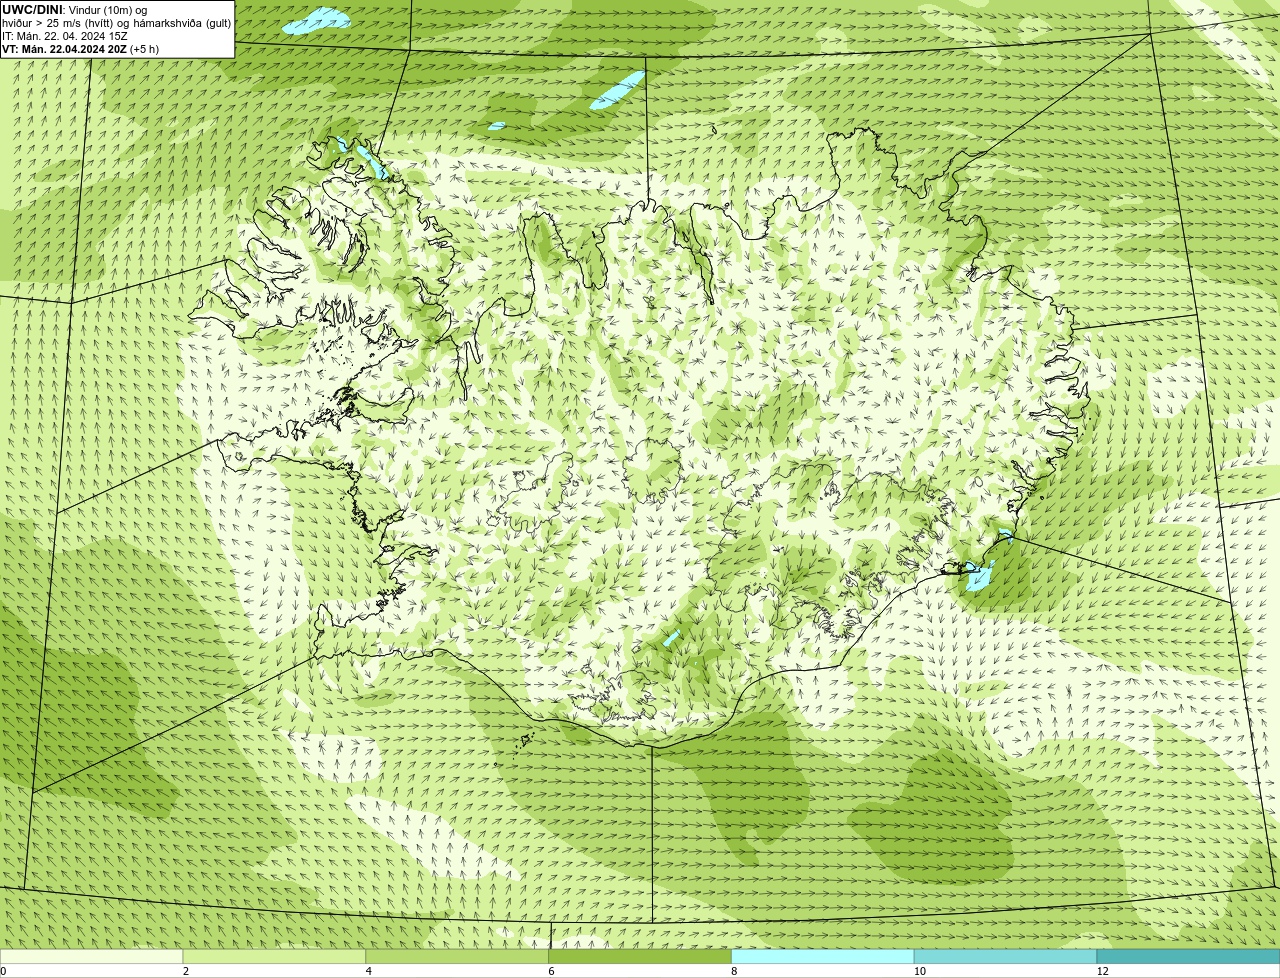Click the '4' label under the color scale
Image resolution: width=1280 pixels, height=978 pixels.
tap(368, 971)
